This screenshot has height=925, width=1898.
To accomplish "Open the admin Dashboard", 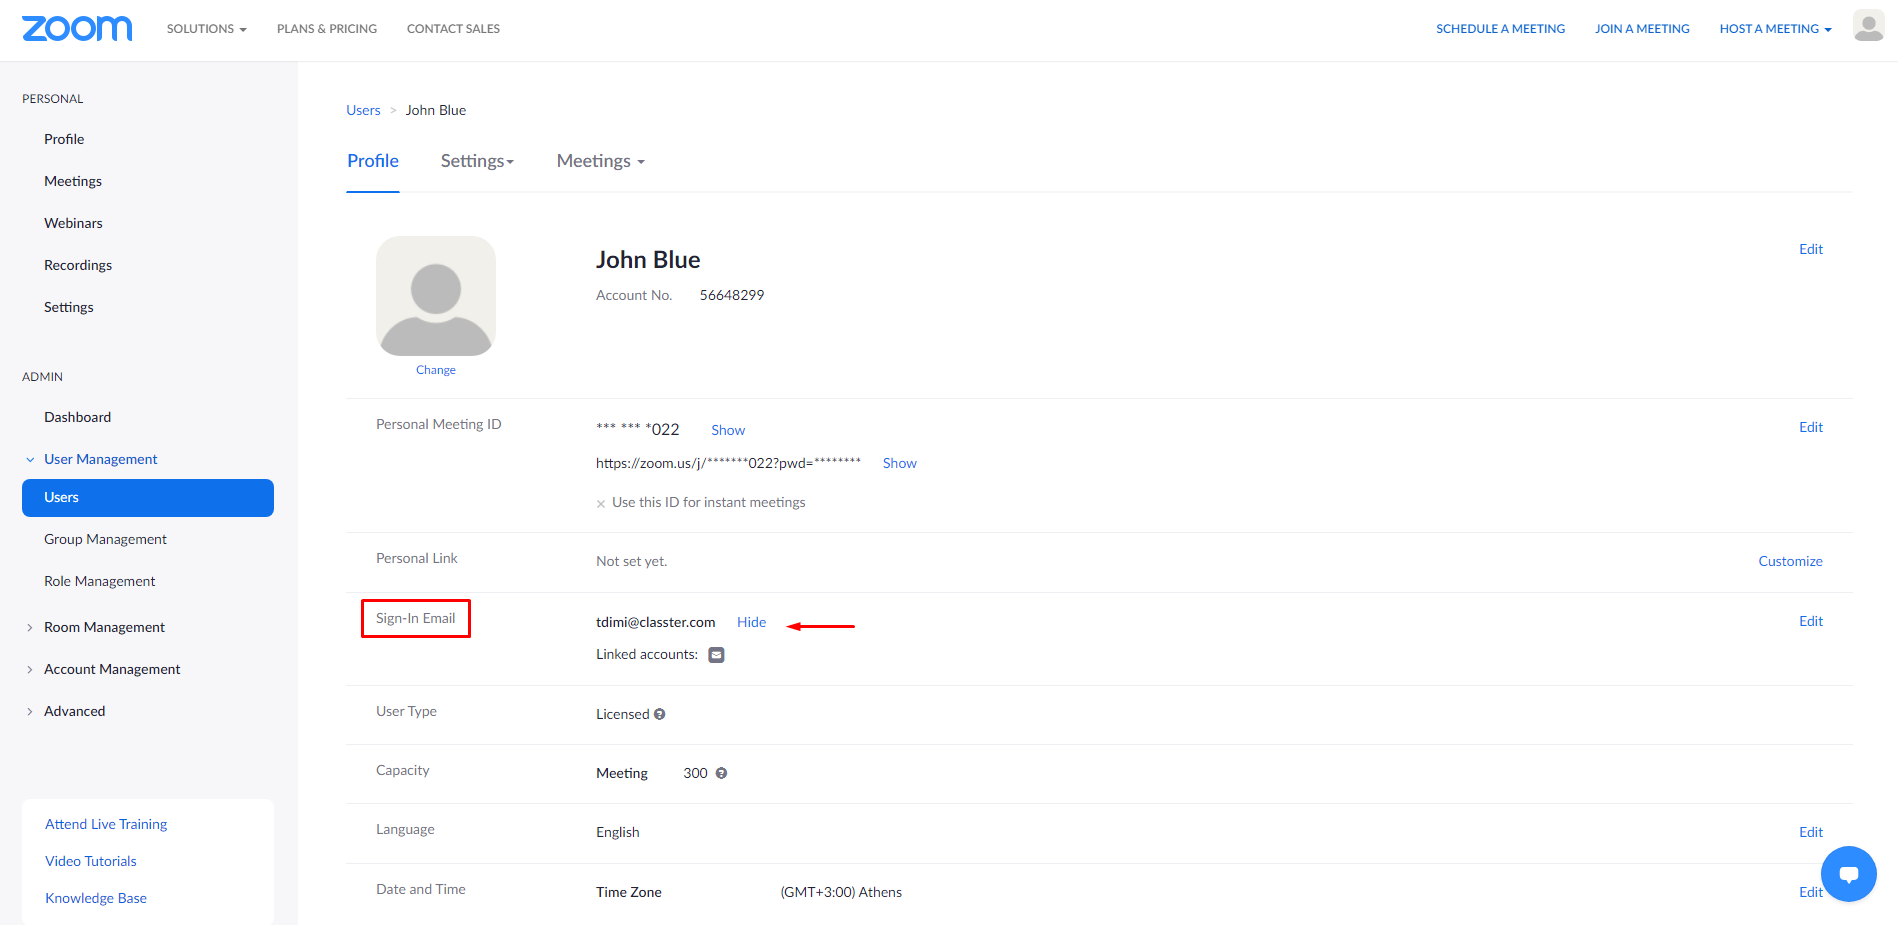I will [77, 417].
